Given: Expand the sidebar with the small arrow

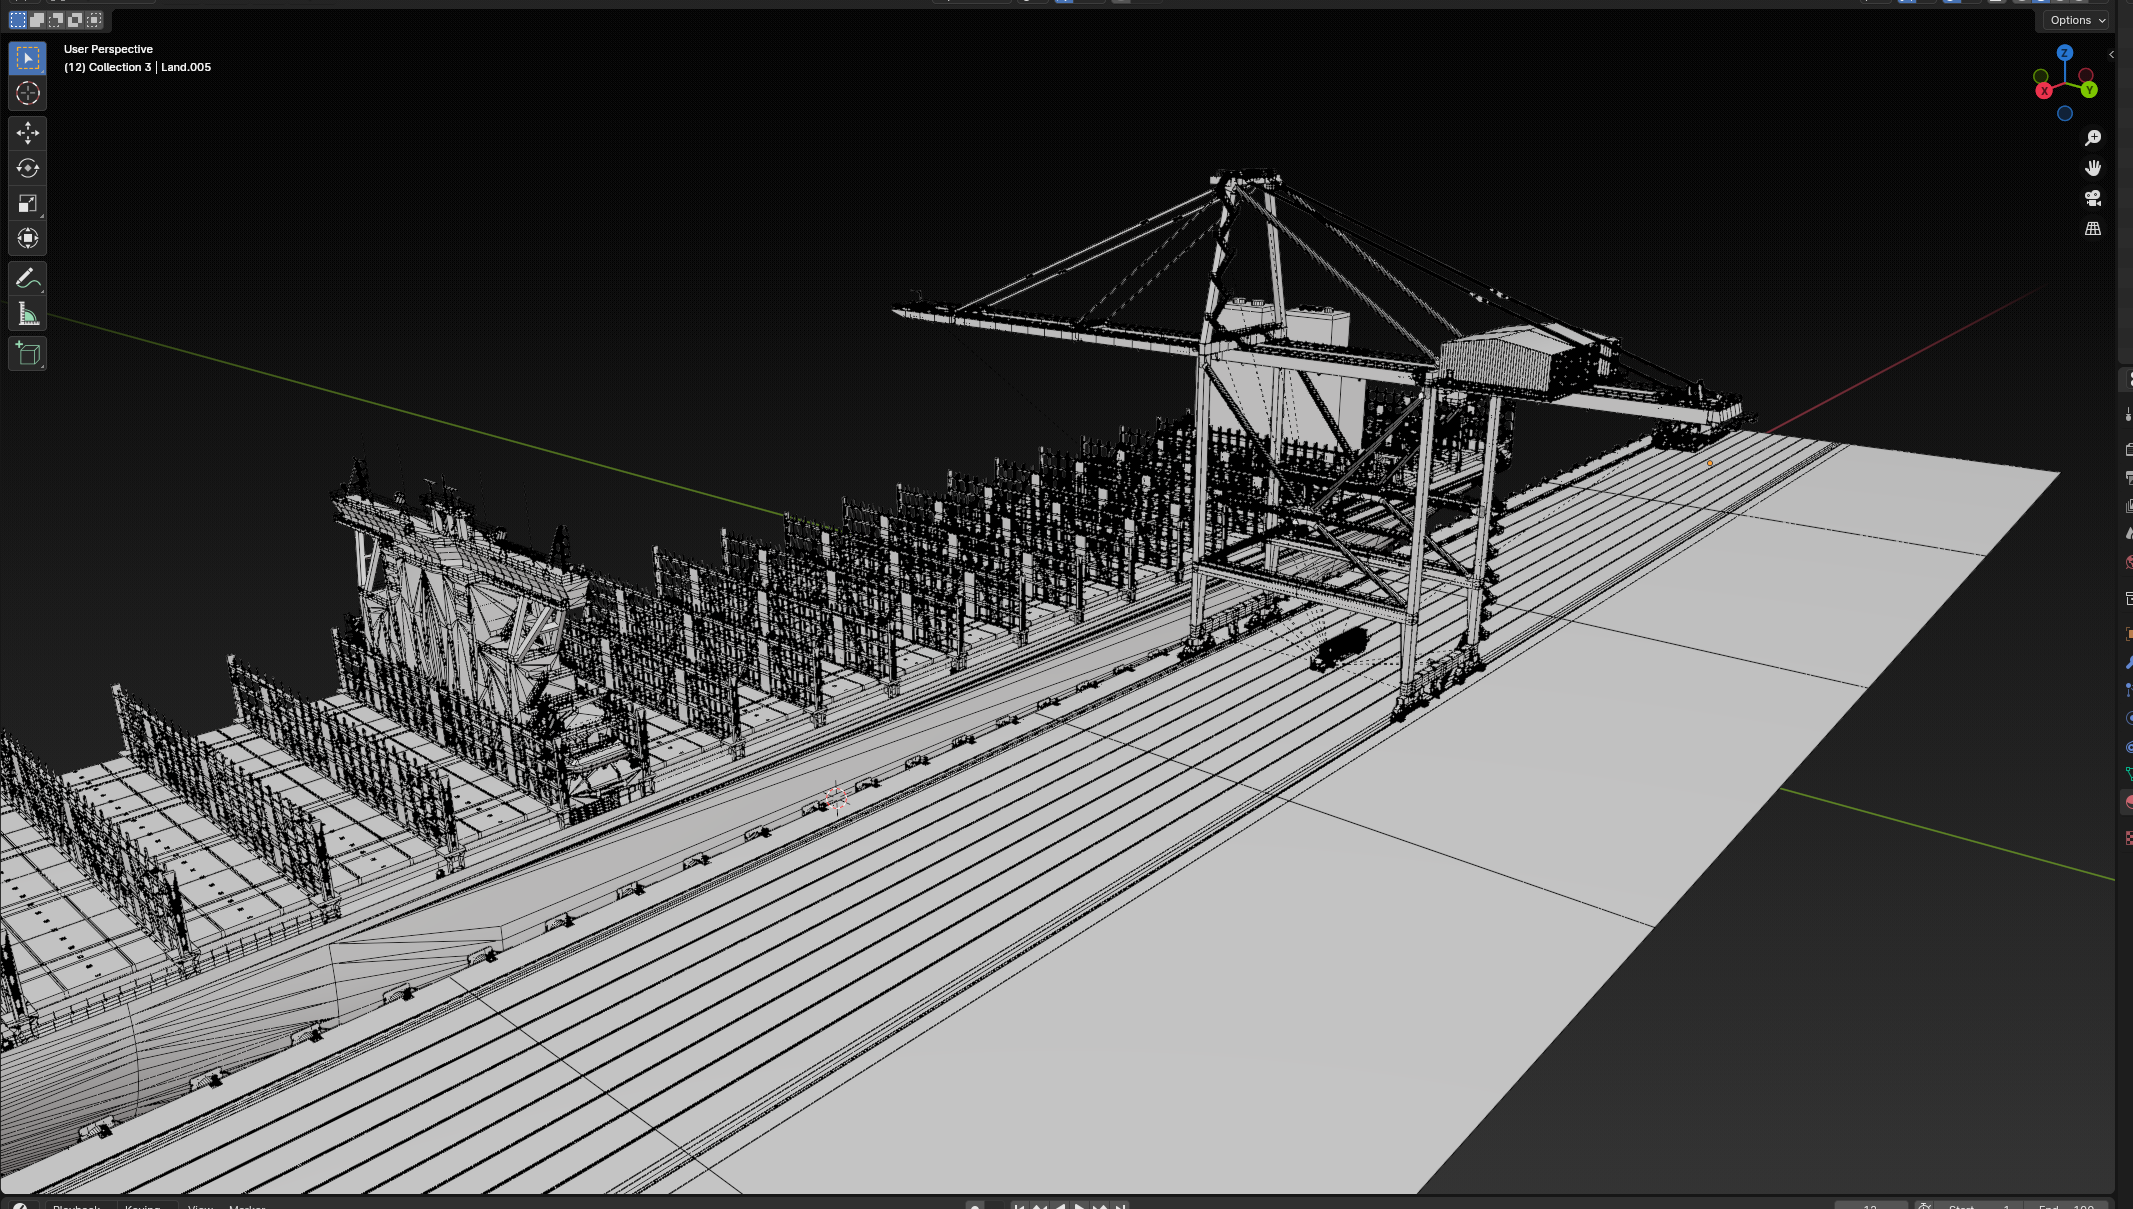Looking at the screenshot, I should coord(2111,55).
